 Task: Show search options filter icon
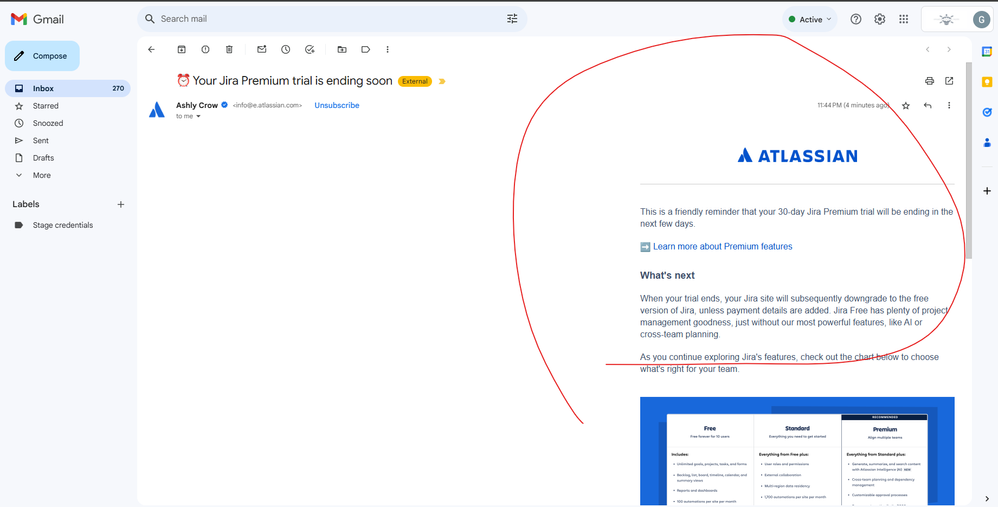[512, 19]
